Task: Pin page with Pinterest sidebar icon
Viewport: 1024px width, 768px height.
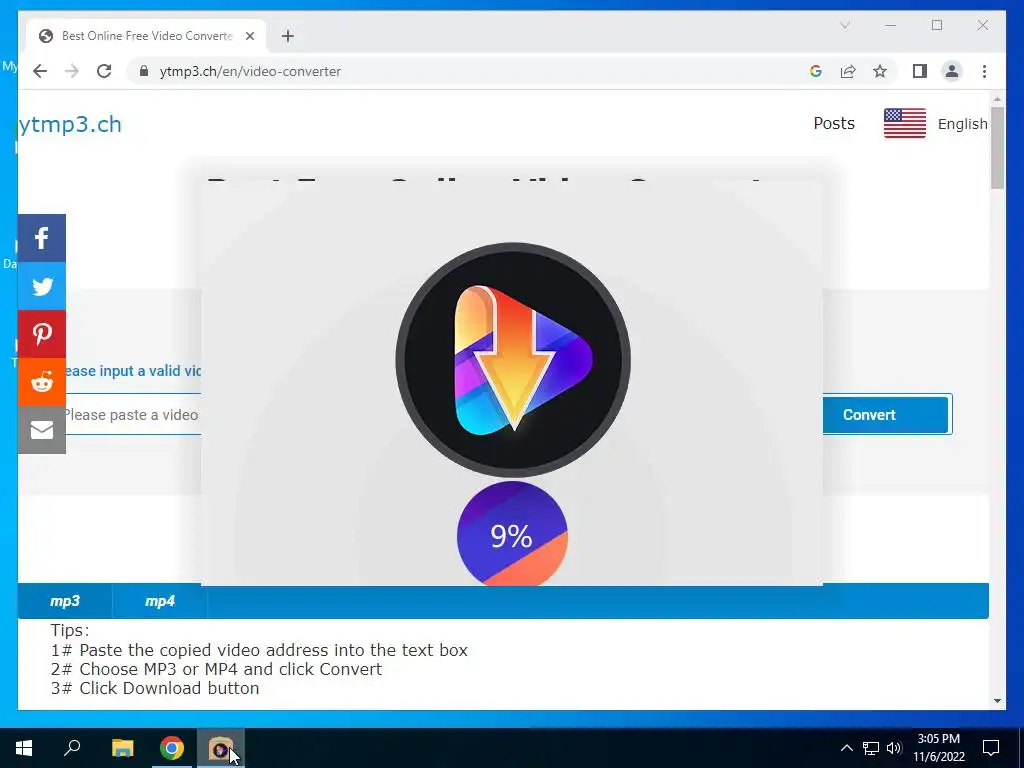Action: (x=42, y=334)
